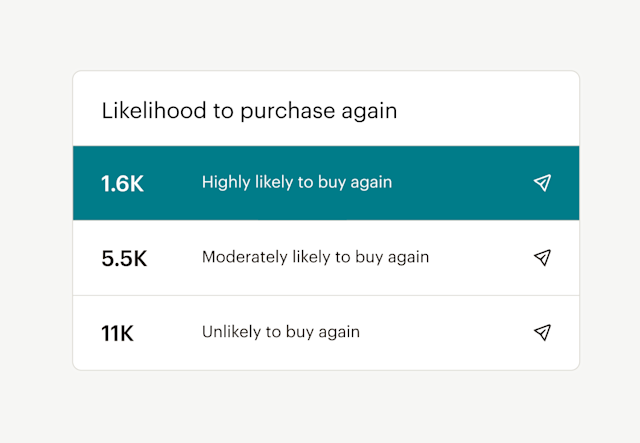This screenshot has height=443, width=640.
Task: Click the send icon for Moderately likely segment
Action: click(x=542, y=258)
